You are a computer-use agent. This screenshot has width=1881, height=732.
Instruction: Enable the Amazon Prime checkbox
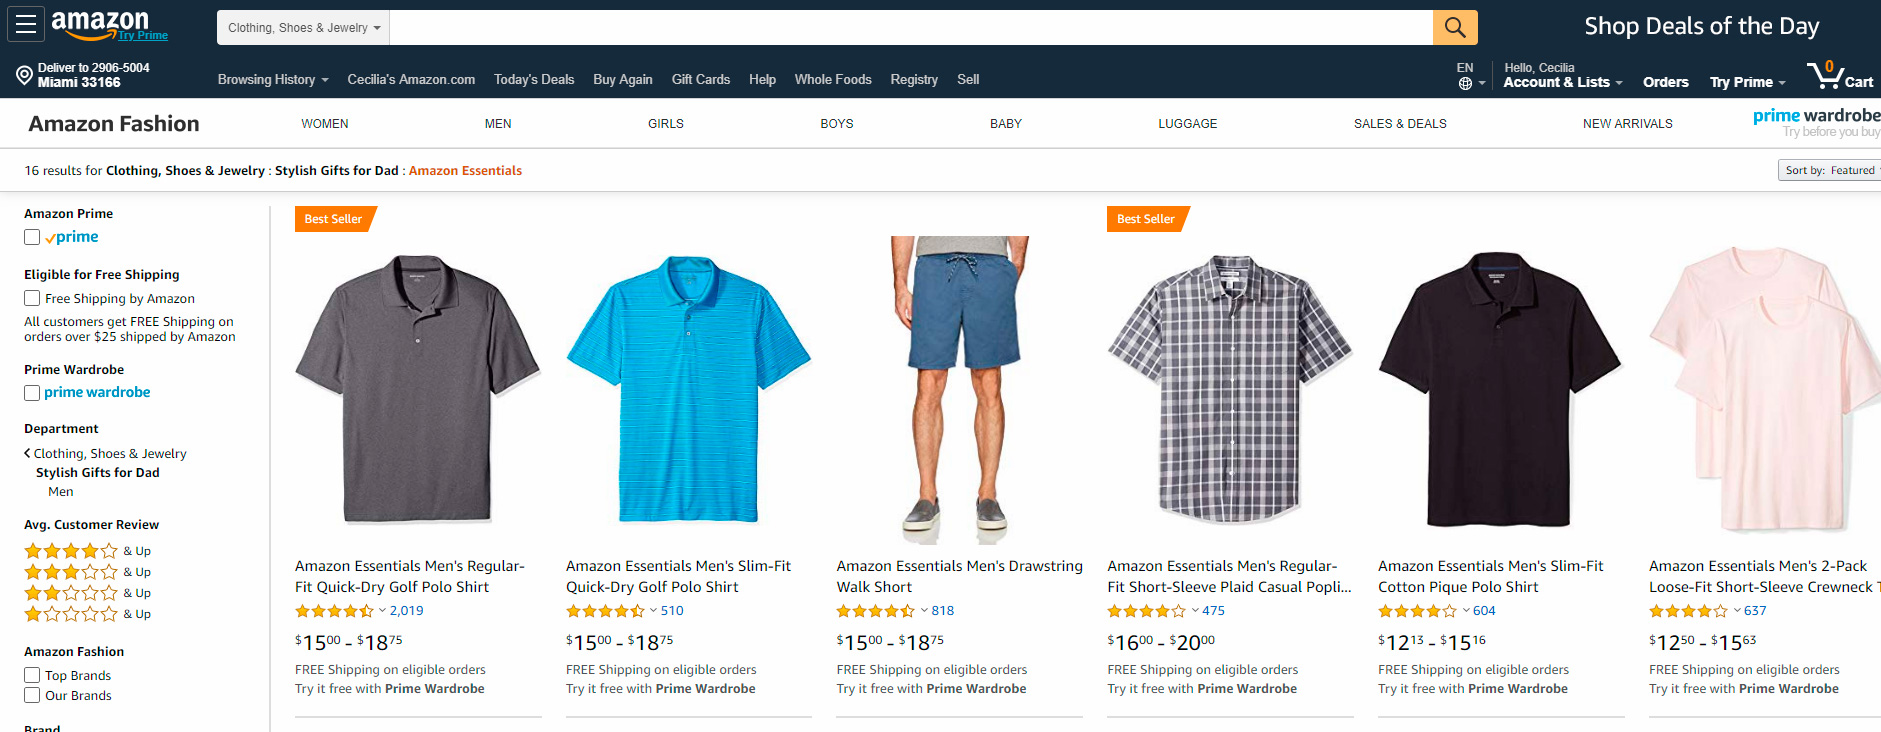click(32, 237)
